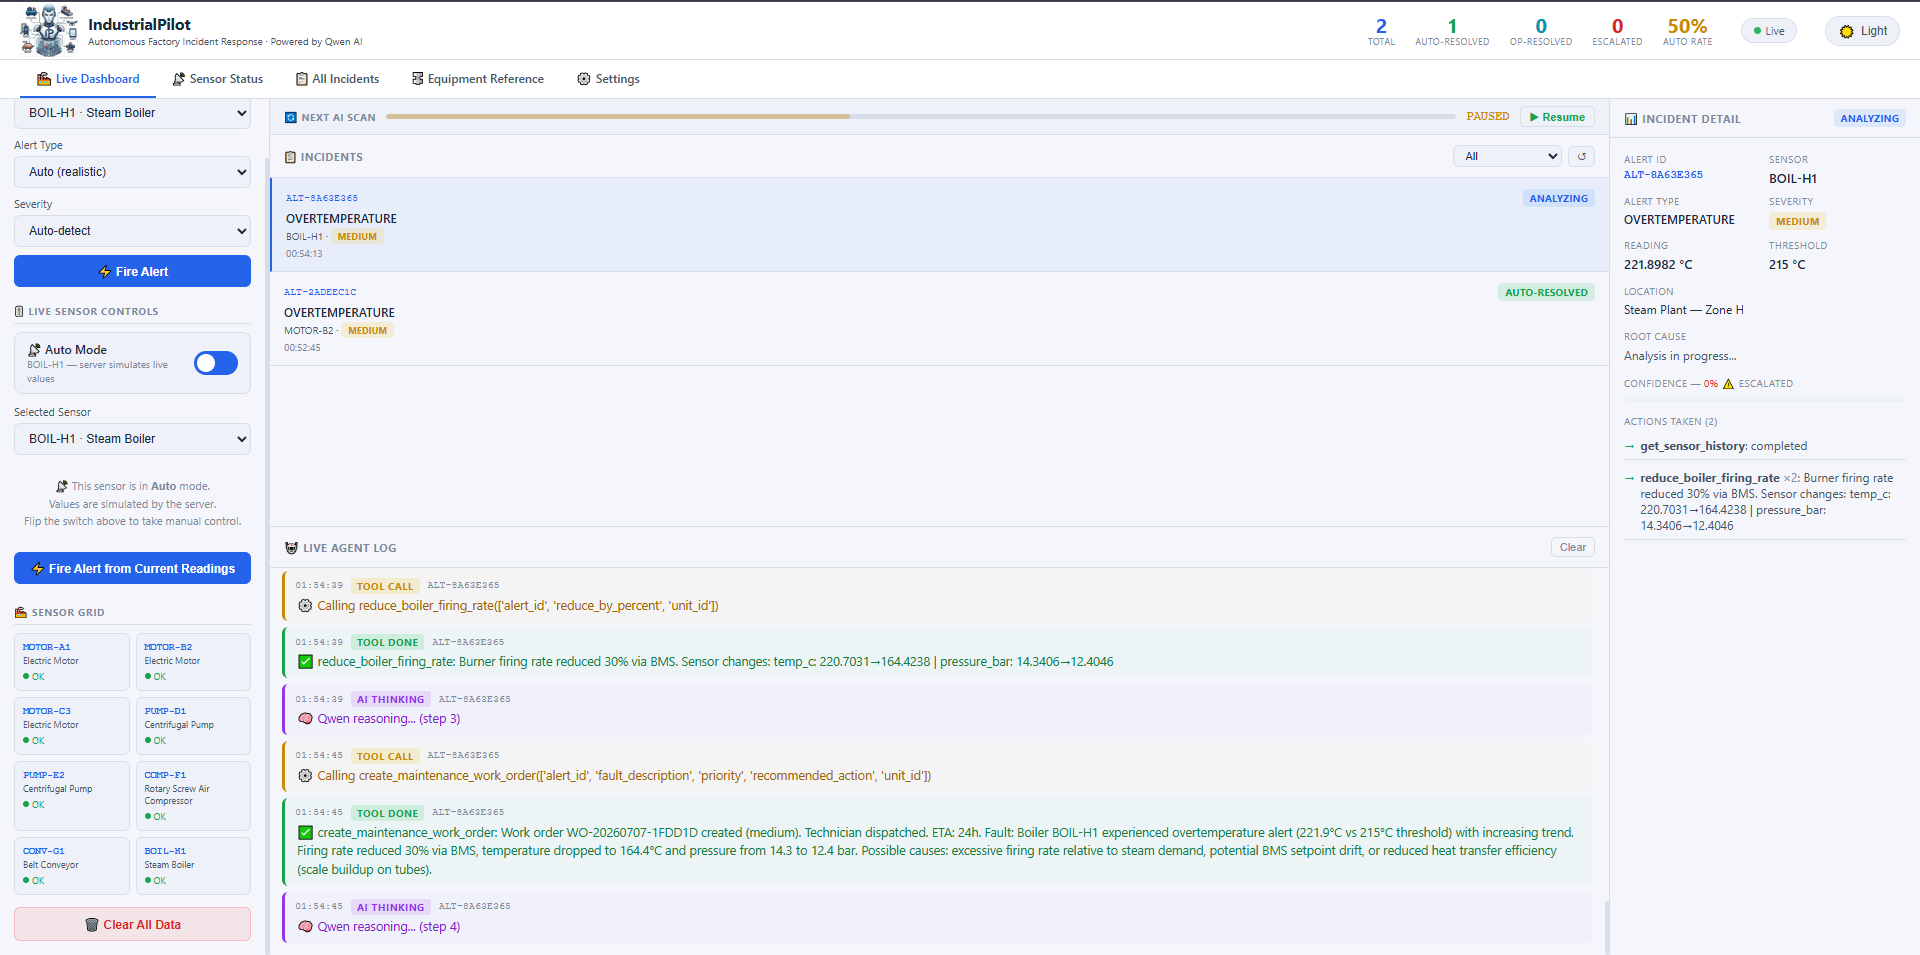This screenshot has width=1920, height=955.
Task: Toggle the Auto Mode switch
Action: tap(216, 363)
